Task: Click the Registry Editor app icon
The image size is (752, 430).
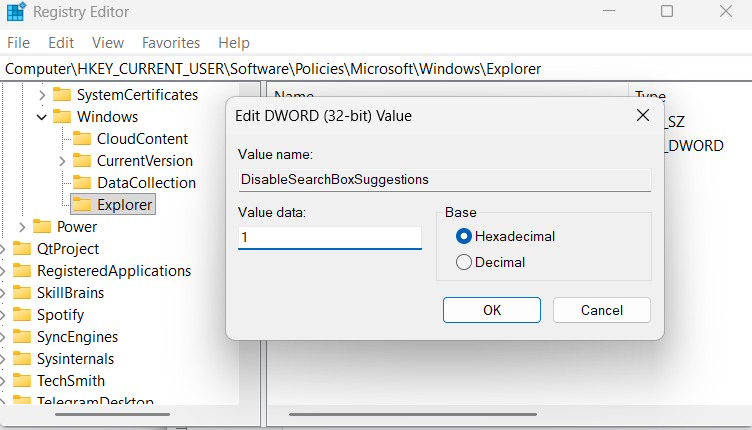Action: [15, 12]
